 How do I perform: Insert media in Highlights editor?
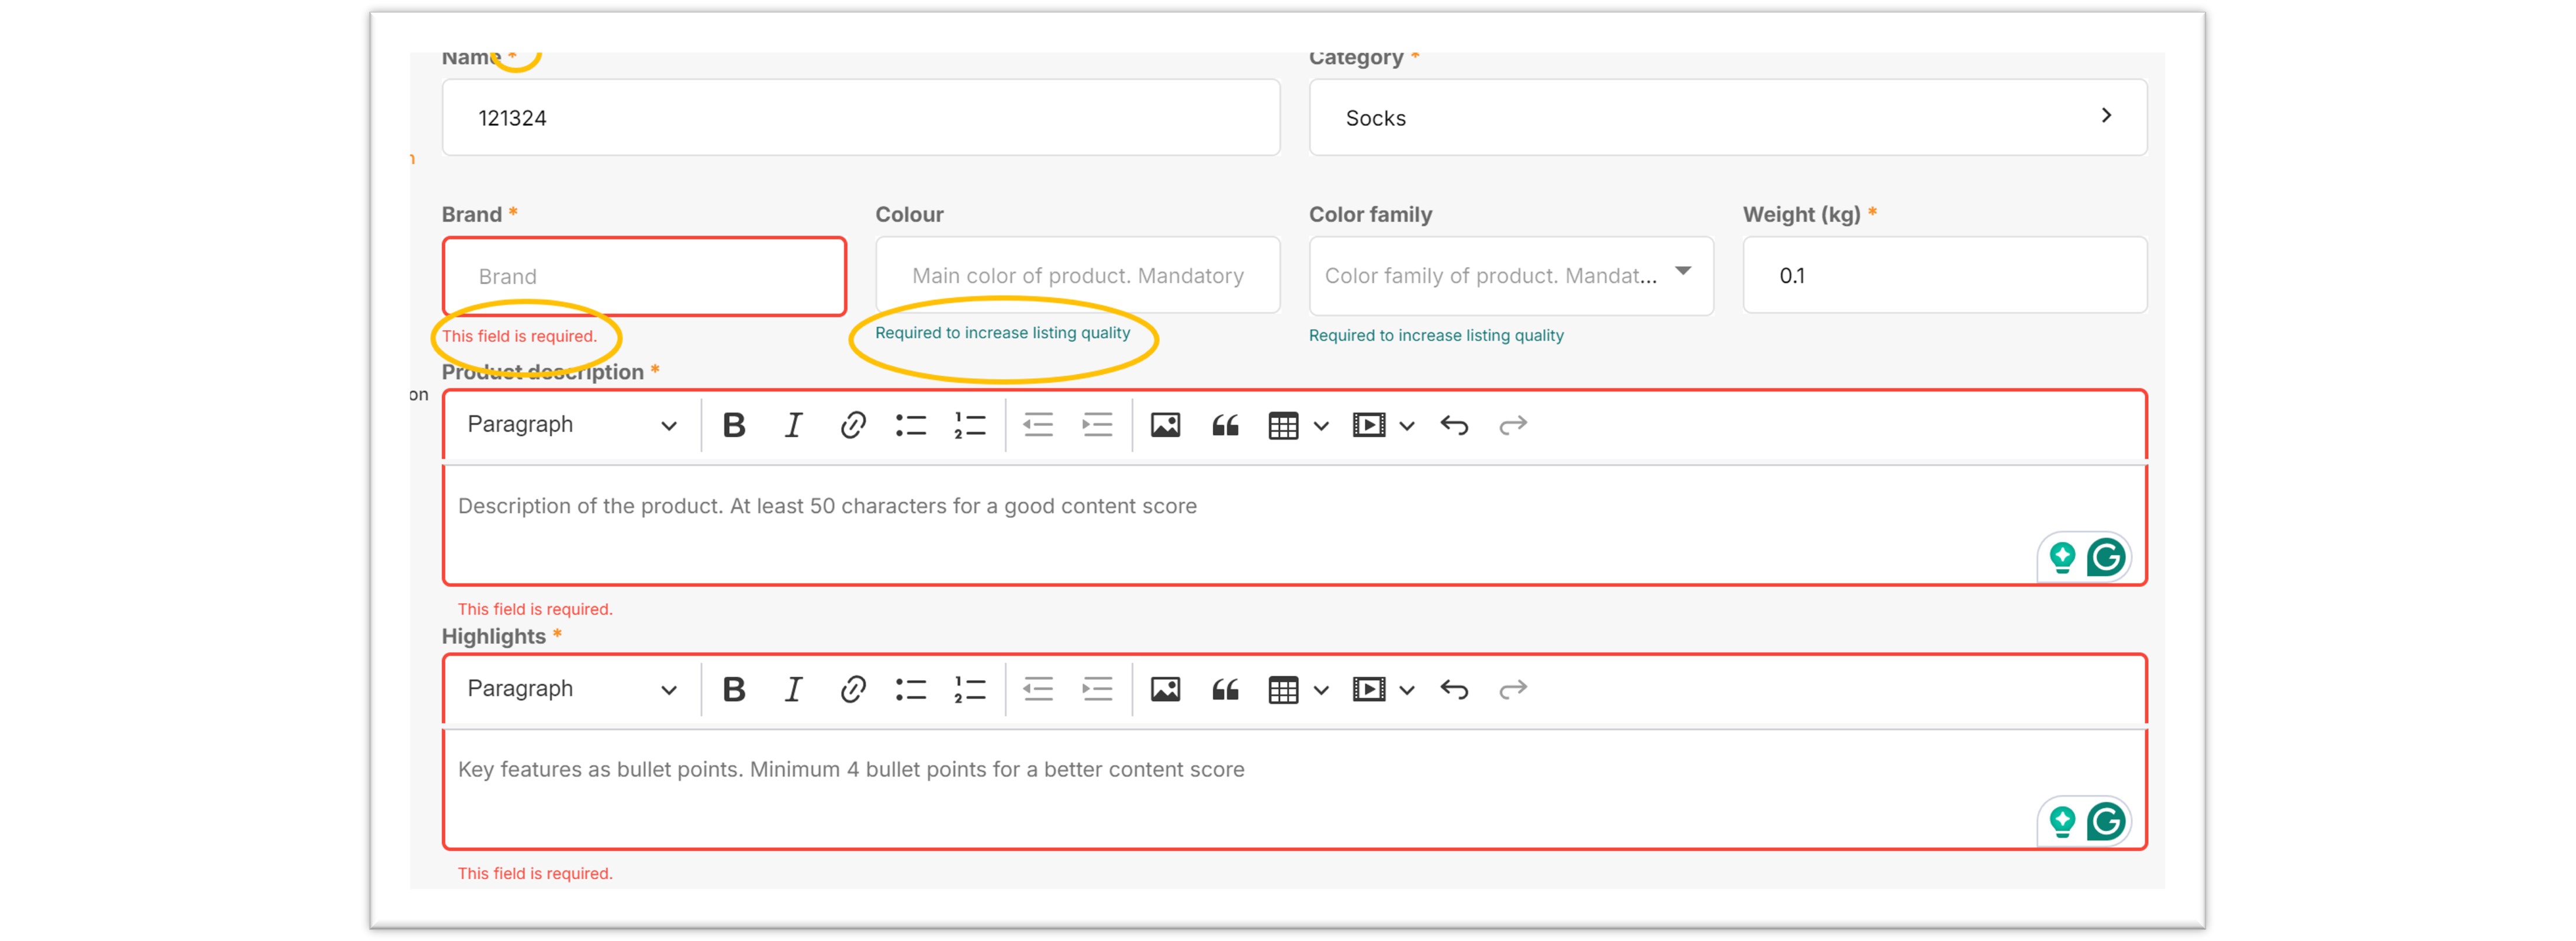[x=1368, y=689]
